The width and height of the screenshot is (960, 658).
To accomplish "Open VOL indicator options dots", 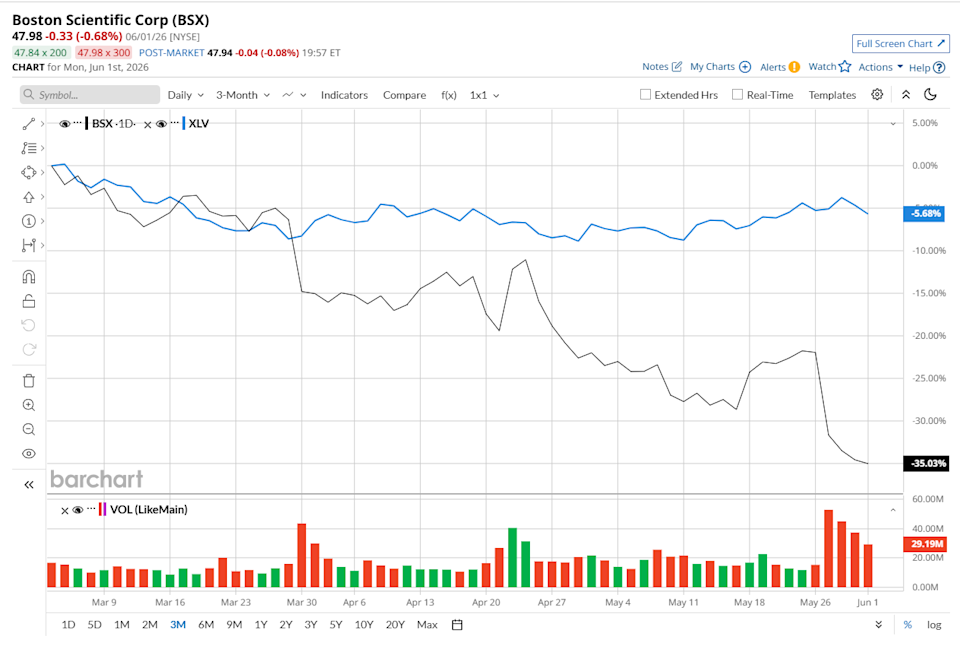I will [91, 509].
